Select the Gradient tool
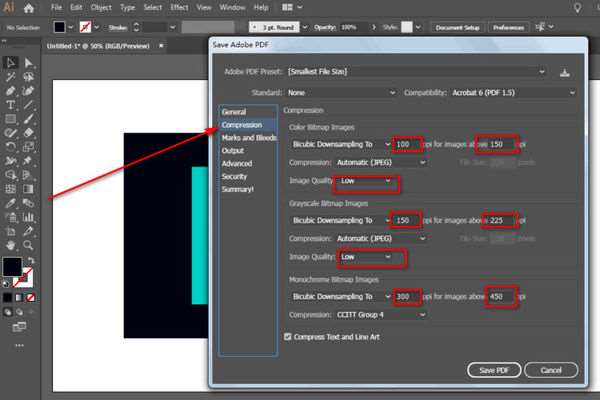This screenshot has width=600, height=400. [28, 189]
